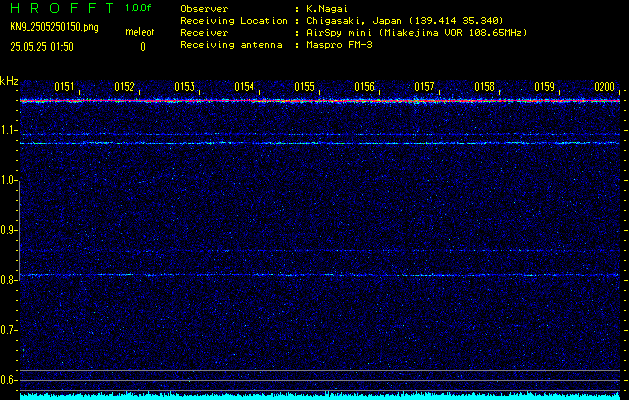Click the cyan noise level strip at the bottom

point(320,396)
